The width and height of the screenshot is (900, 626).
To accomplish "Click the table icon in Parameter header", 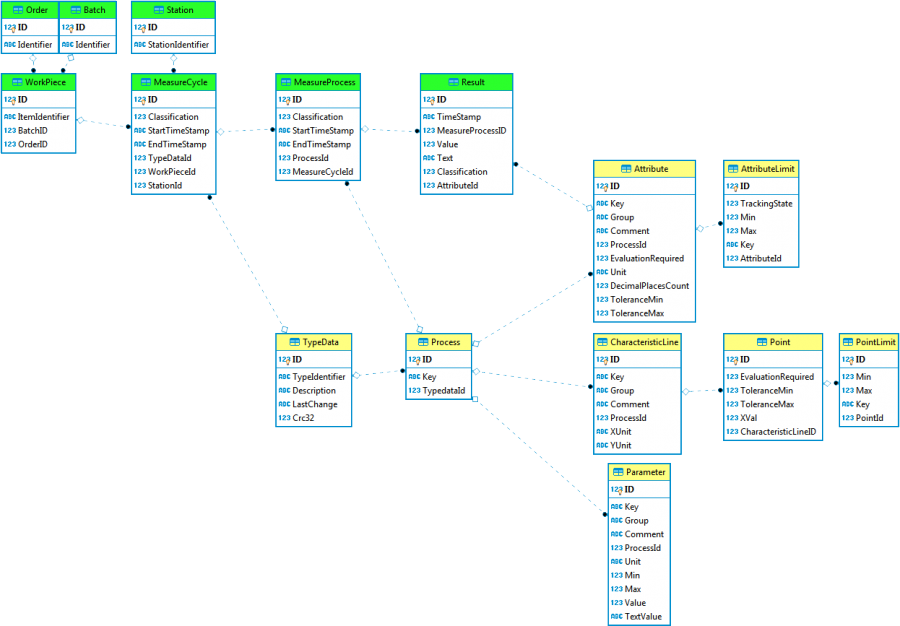I will [617, 472].
